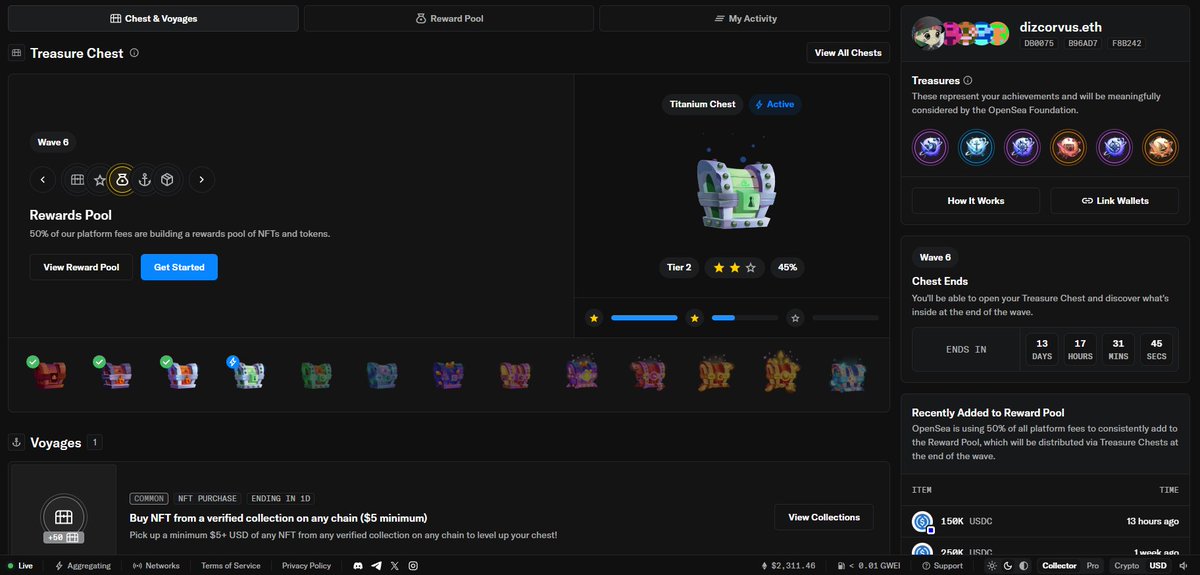Image resolution: width=1200 pixels, height=575 pixels.
Task: Switch to dark theme moon icon
Action: coord(1007,566)
